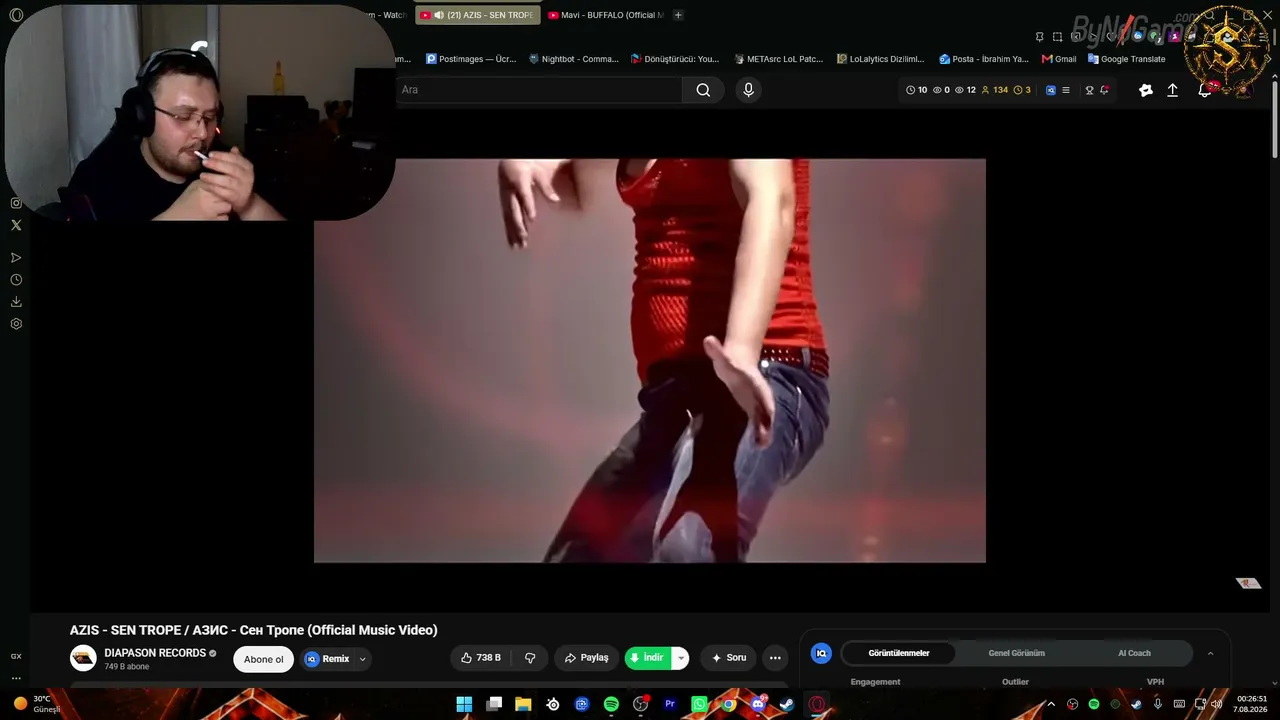The height and width of the screenshot is (720, 1280).
Task: Open History from the Opera sidebar clock
Action: 16,280
